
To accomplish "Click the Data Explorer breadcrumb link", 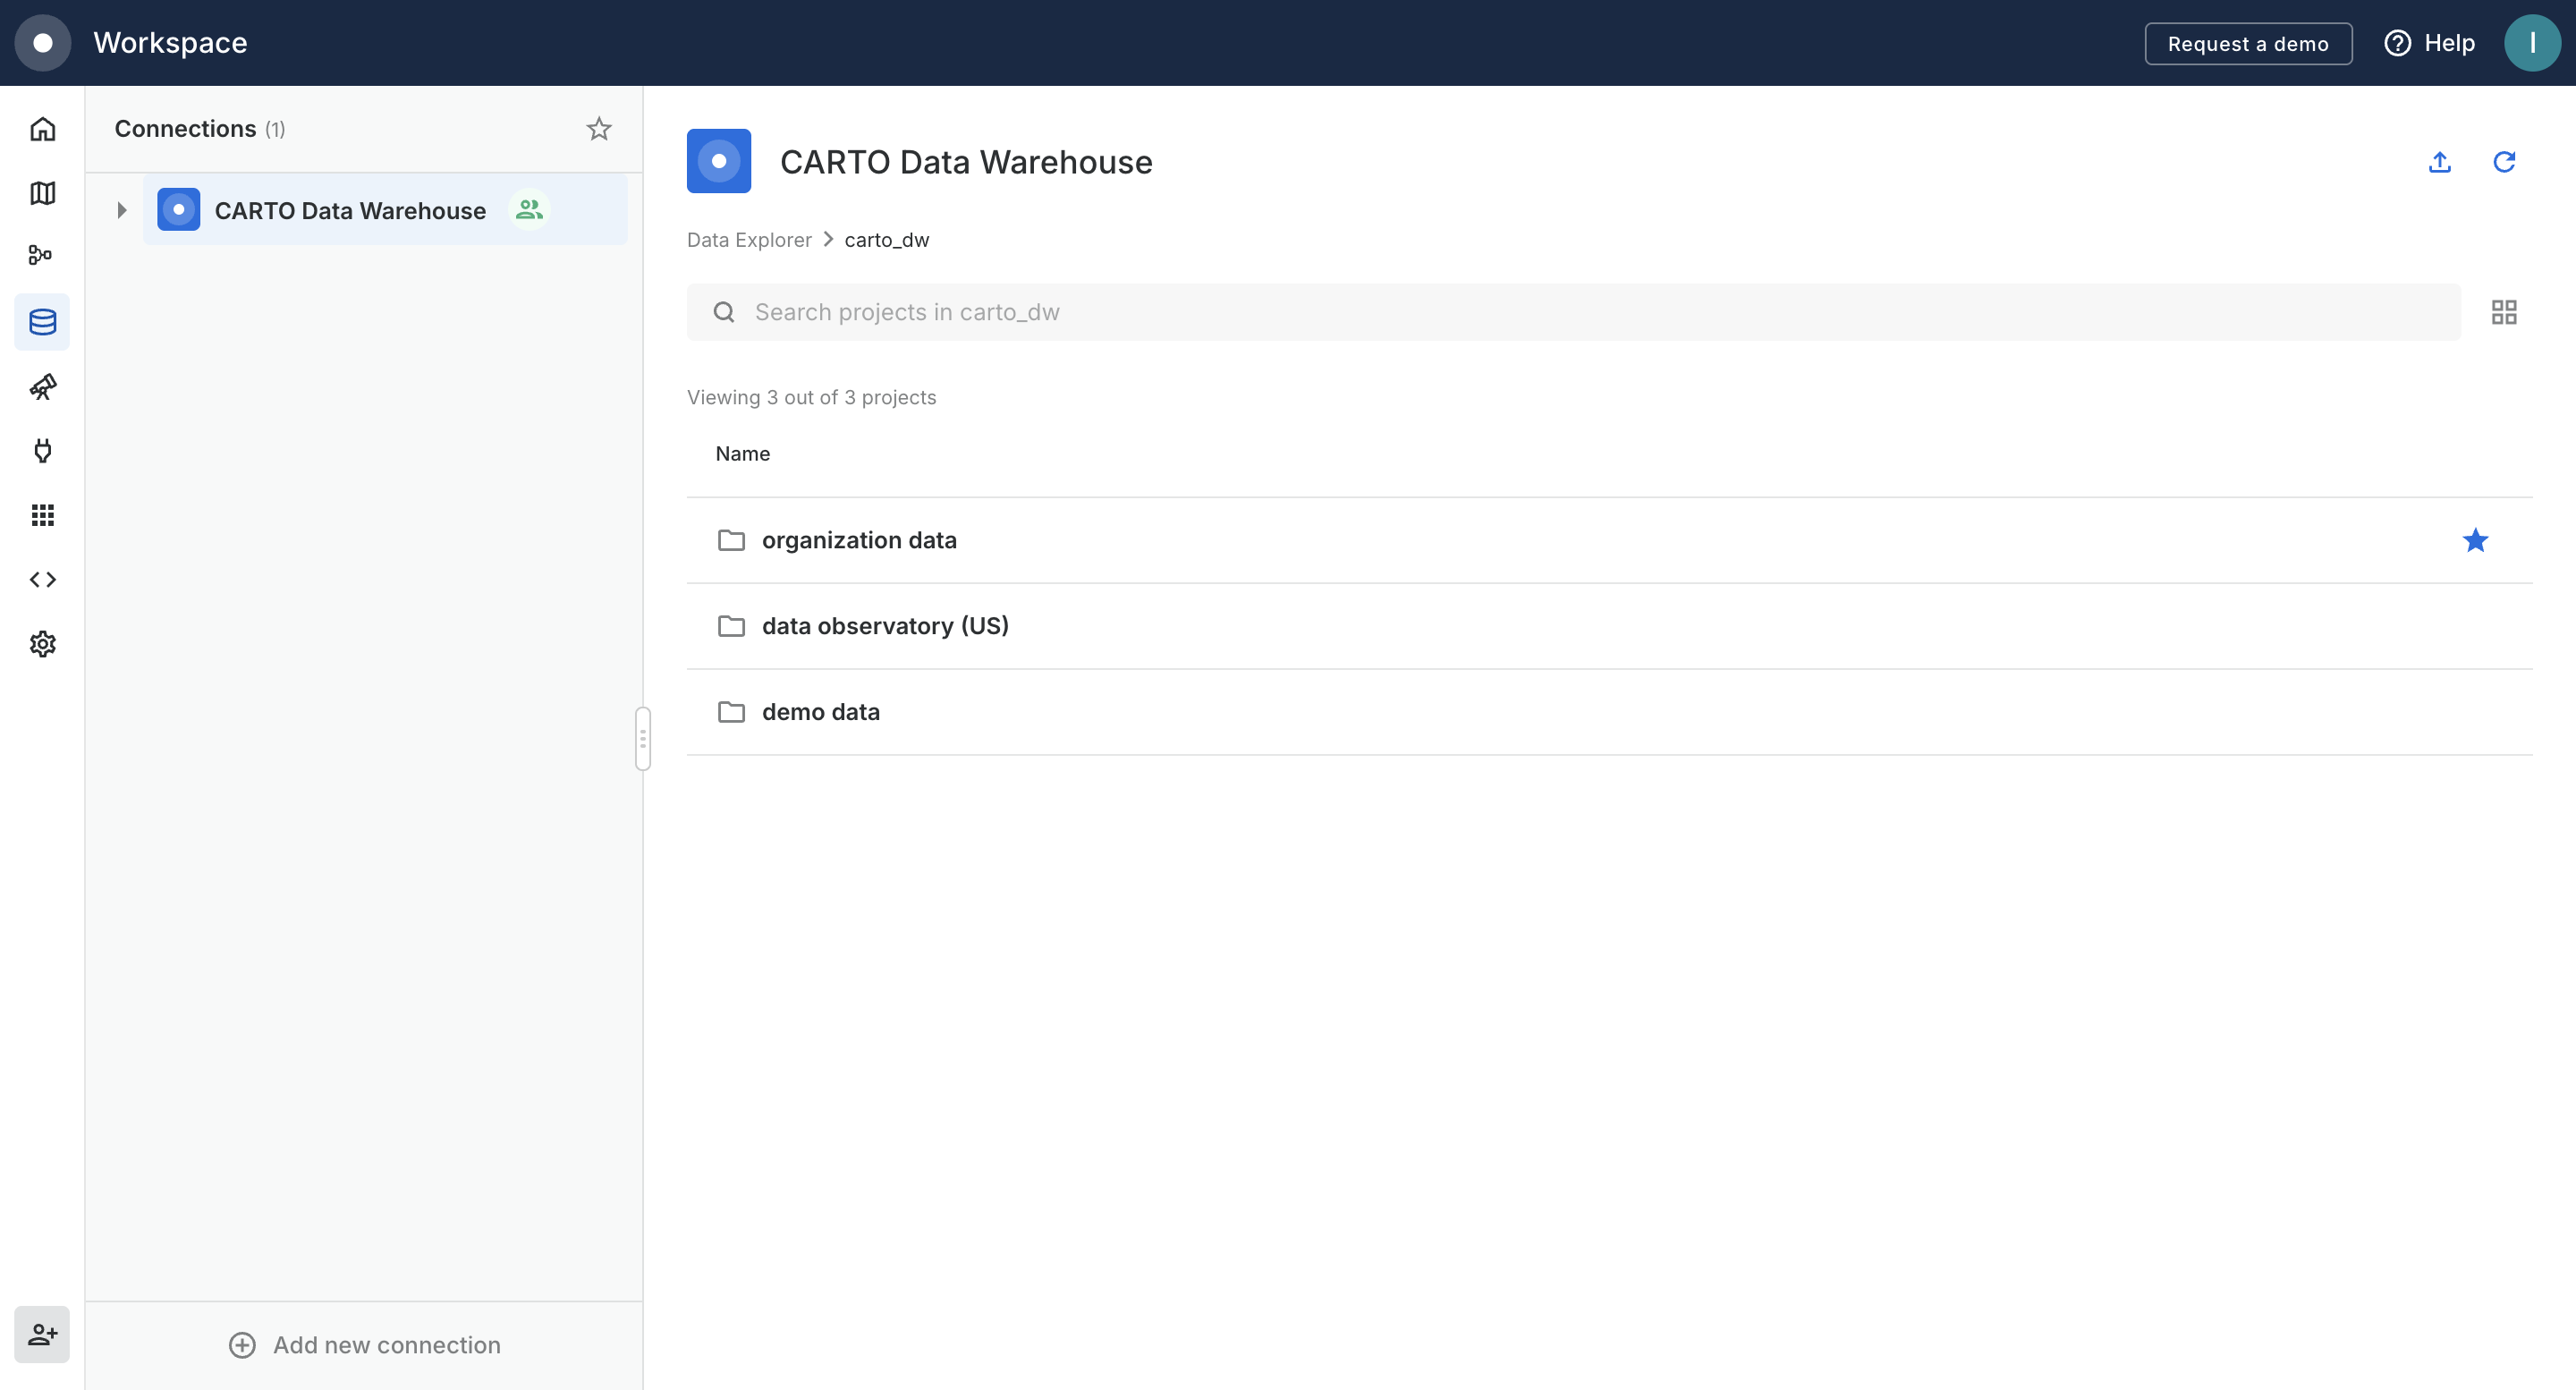I will (x=749, y=240).
